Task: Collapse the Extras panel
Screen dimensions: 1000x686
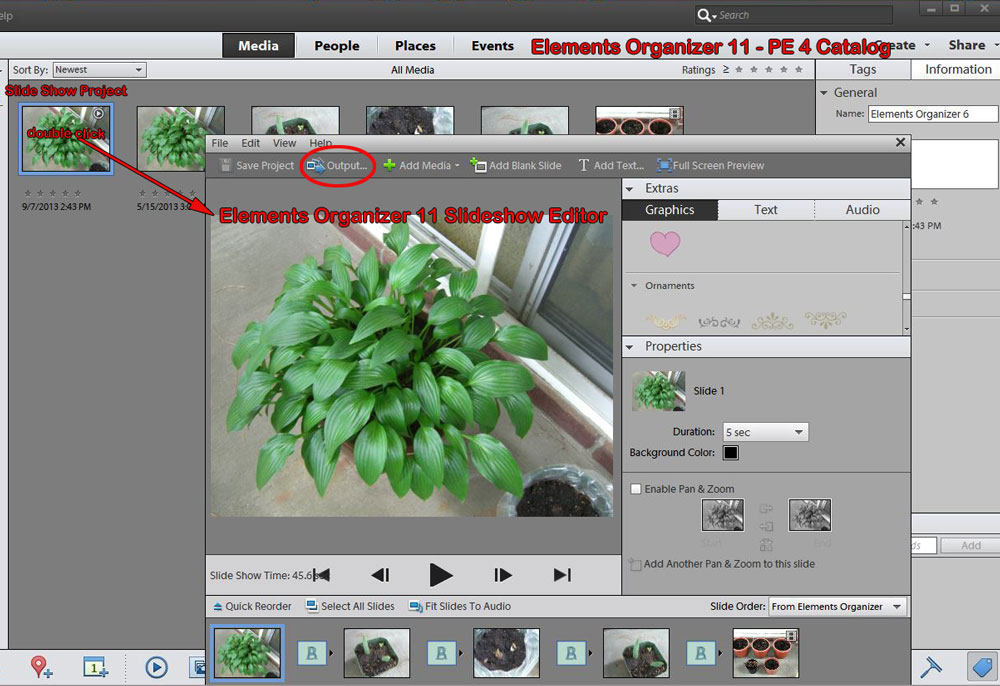Action: click(x=630, y=189)
